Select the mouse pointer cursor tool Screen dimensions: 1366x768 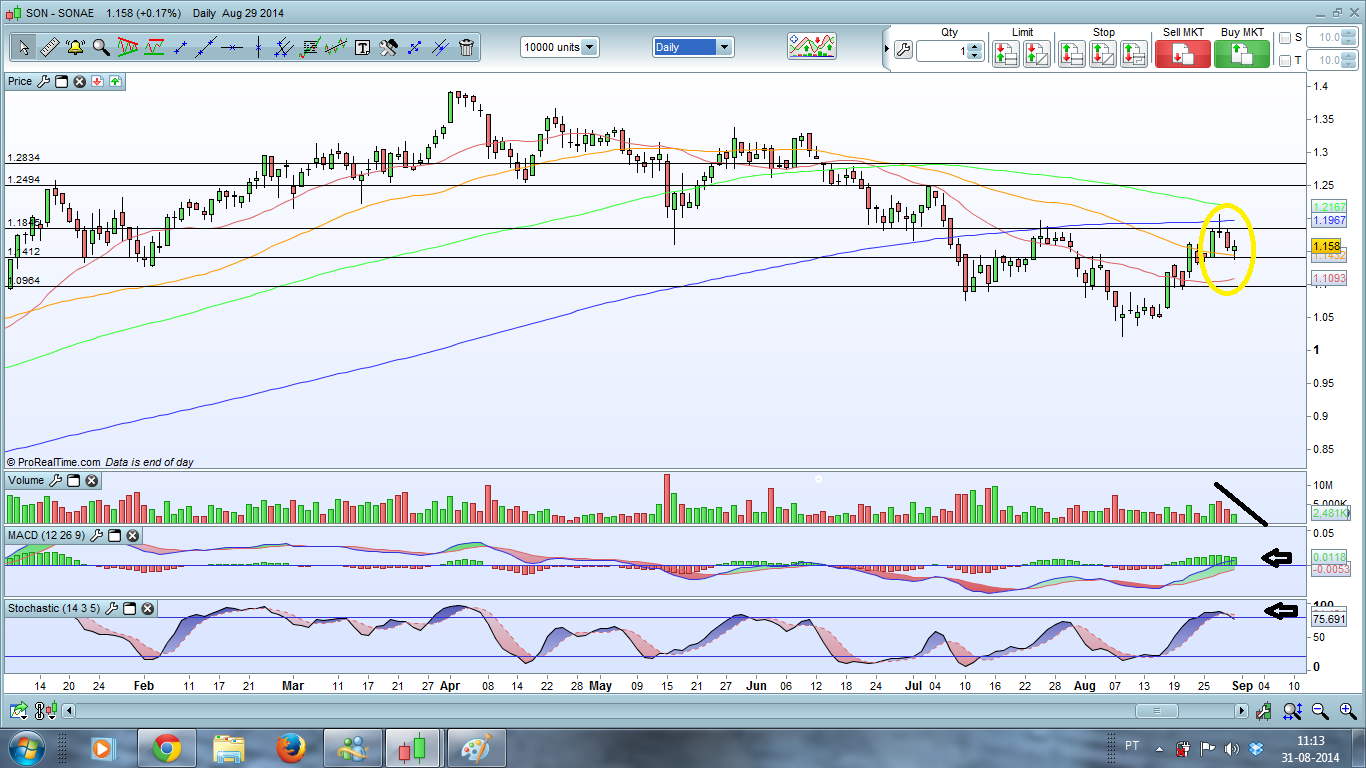[22, 47]
